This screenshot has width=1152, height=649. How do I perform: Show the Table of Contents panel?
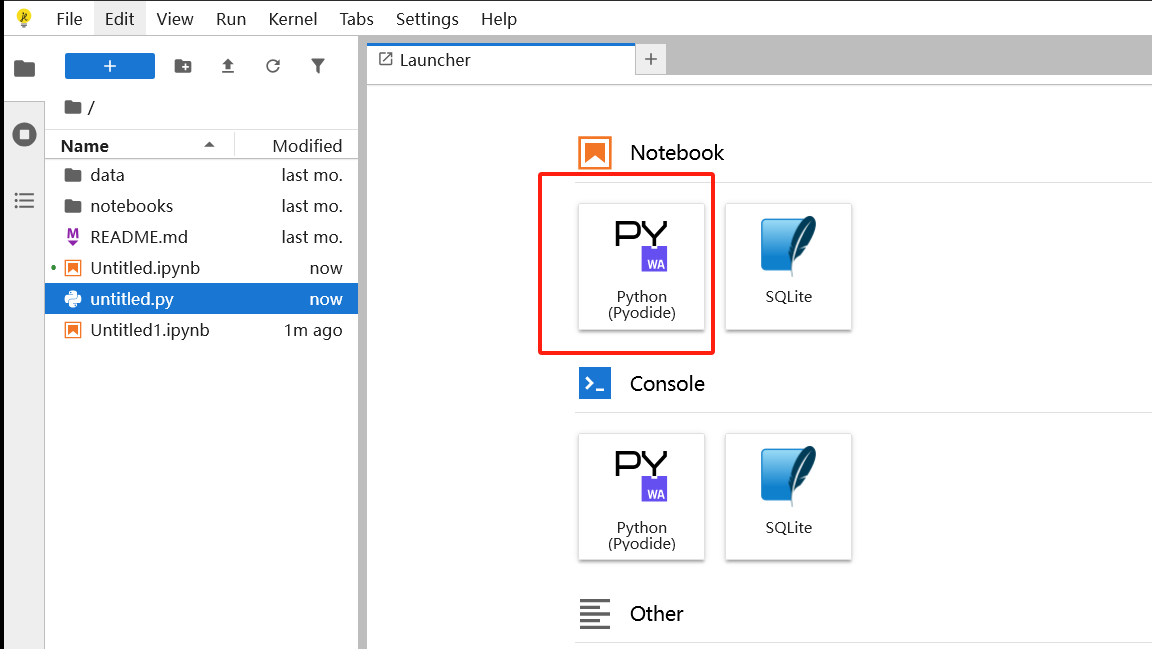point(24,201)
